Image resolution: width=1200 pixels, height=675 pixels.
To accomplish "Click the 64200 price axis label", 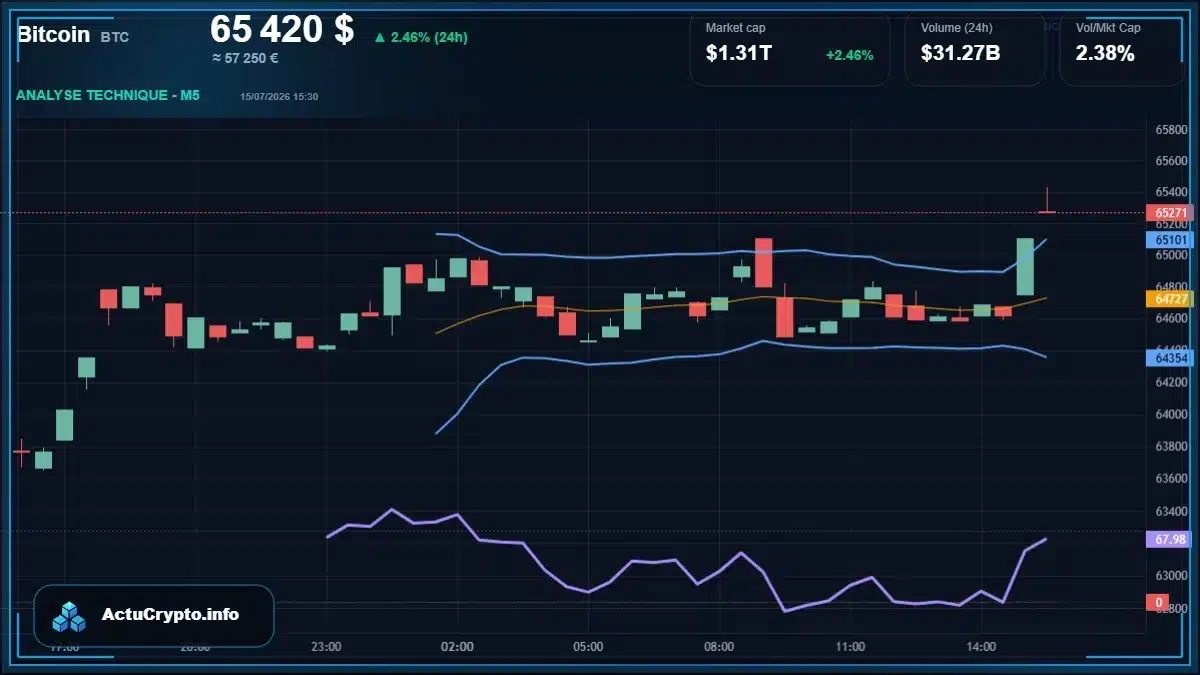I will pos(1171,382).
